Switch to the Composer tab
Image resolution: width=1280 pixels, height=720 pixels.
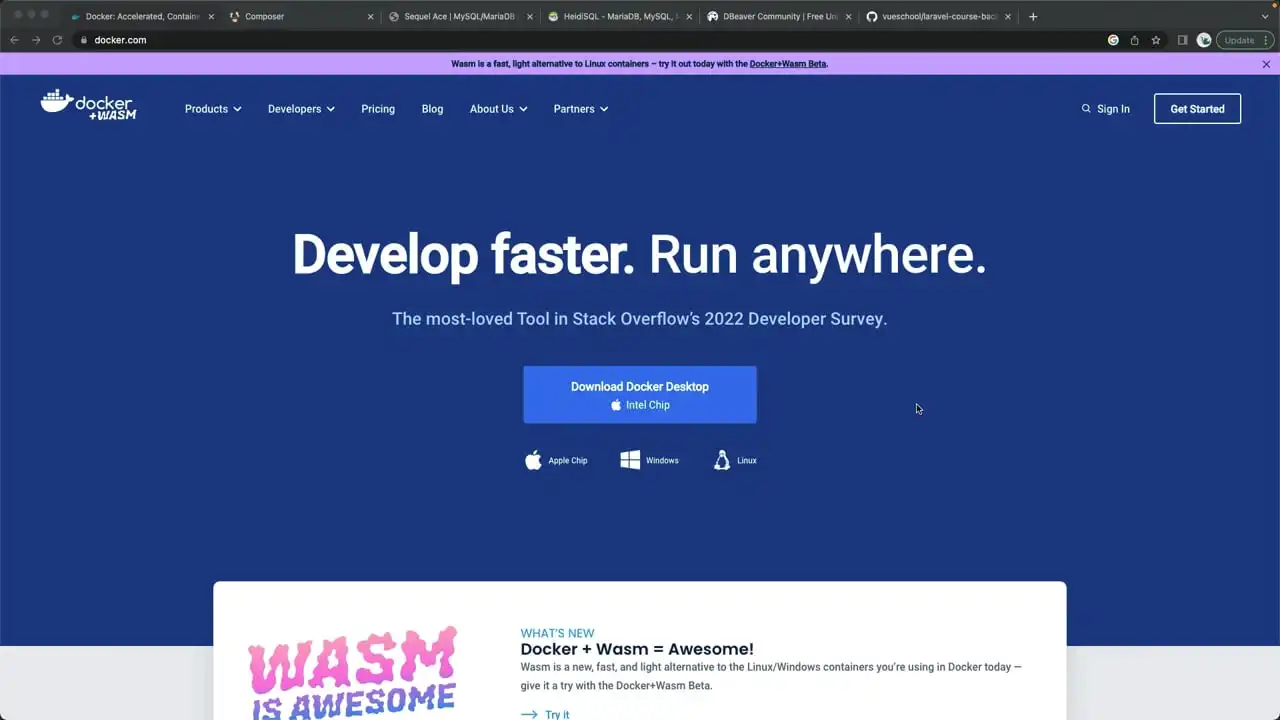[x=300, y=17]
